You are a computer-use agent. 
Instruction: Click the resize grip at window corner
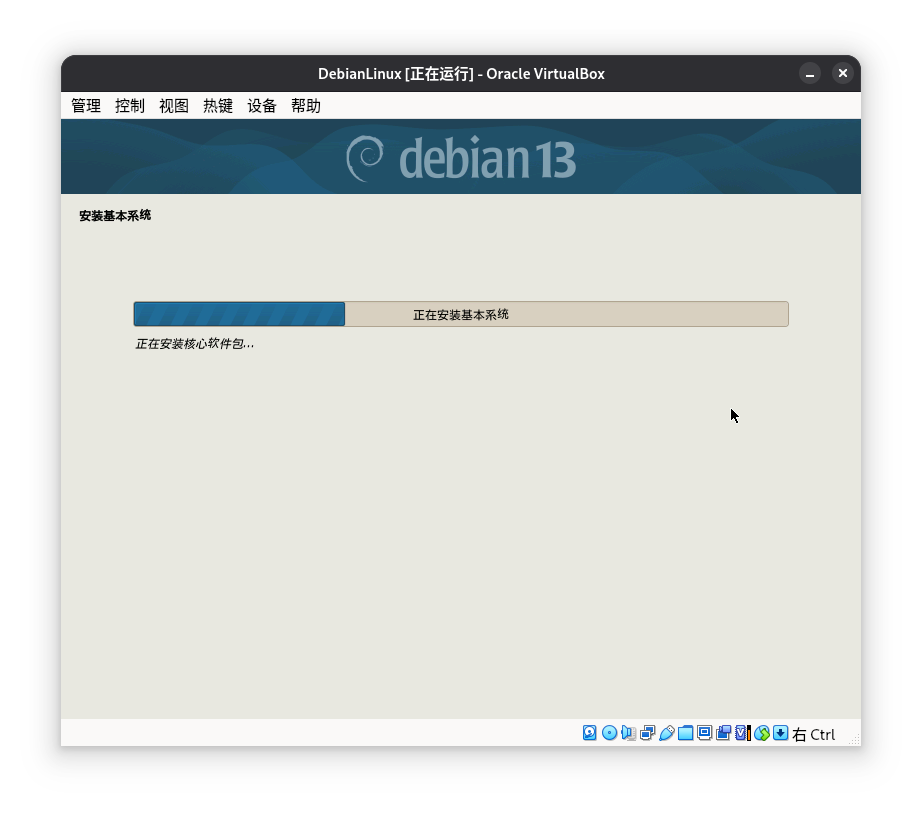tap(854, 740)
